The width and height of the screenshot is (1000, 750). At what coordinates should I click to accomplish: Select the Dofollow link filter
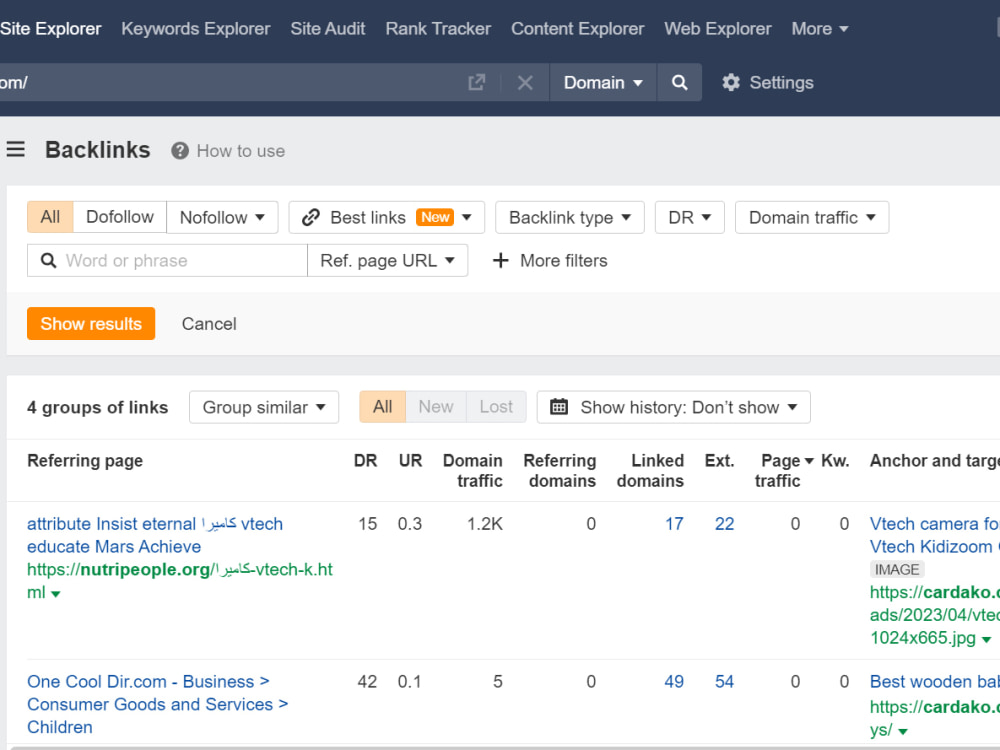pyautogui.click(x=120, y=217)
